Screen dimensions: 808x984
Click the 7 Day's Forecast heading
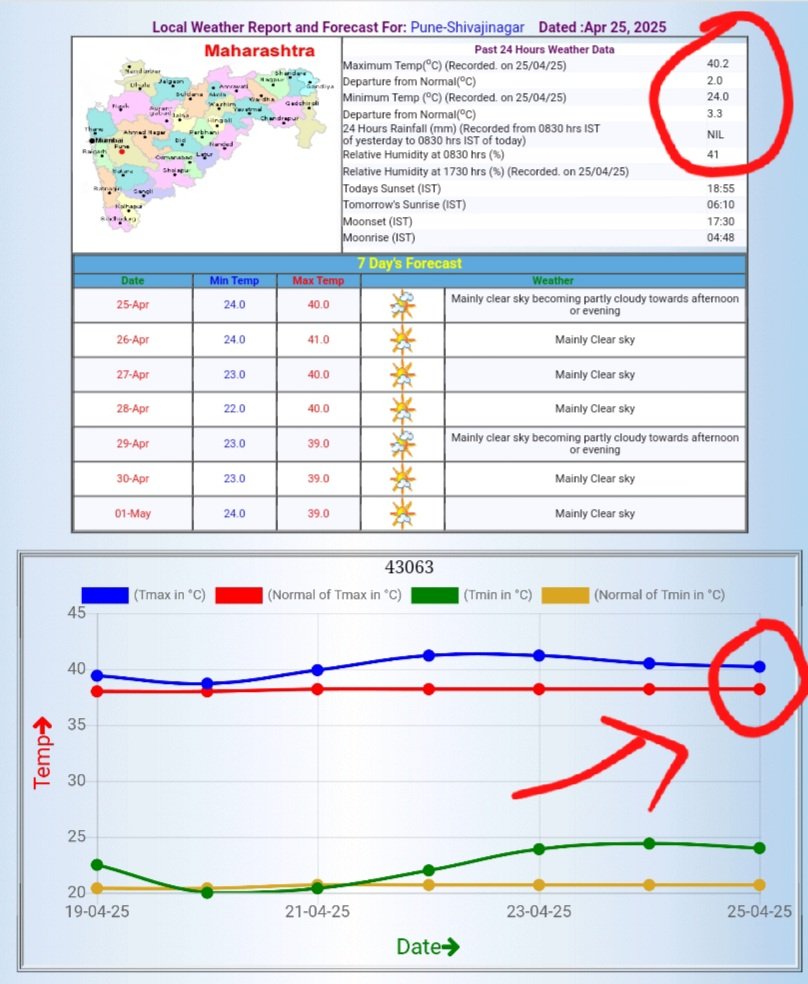409,264
